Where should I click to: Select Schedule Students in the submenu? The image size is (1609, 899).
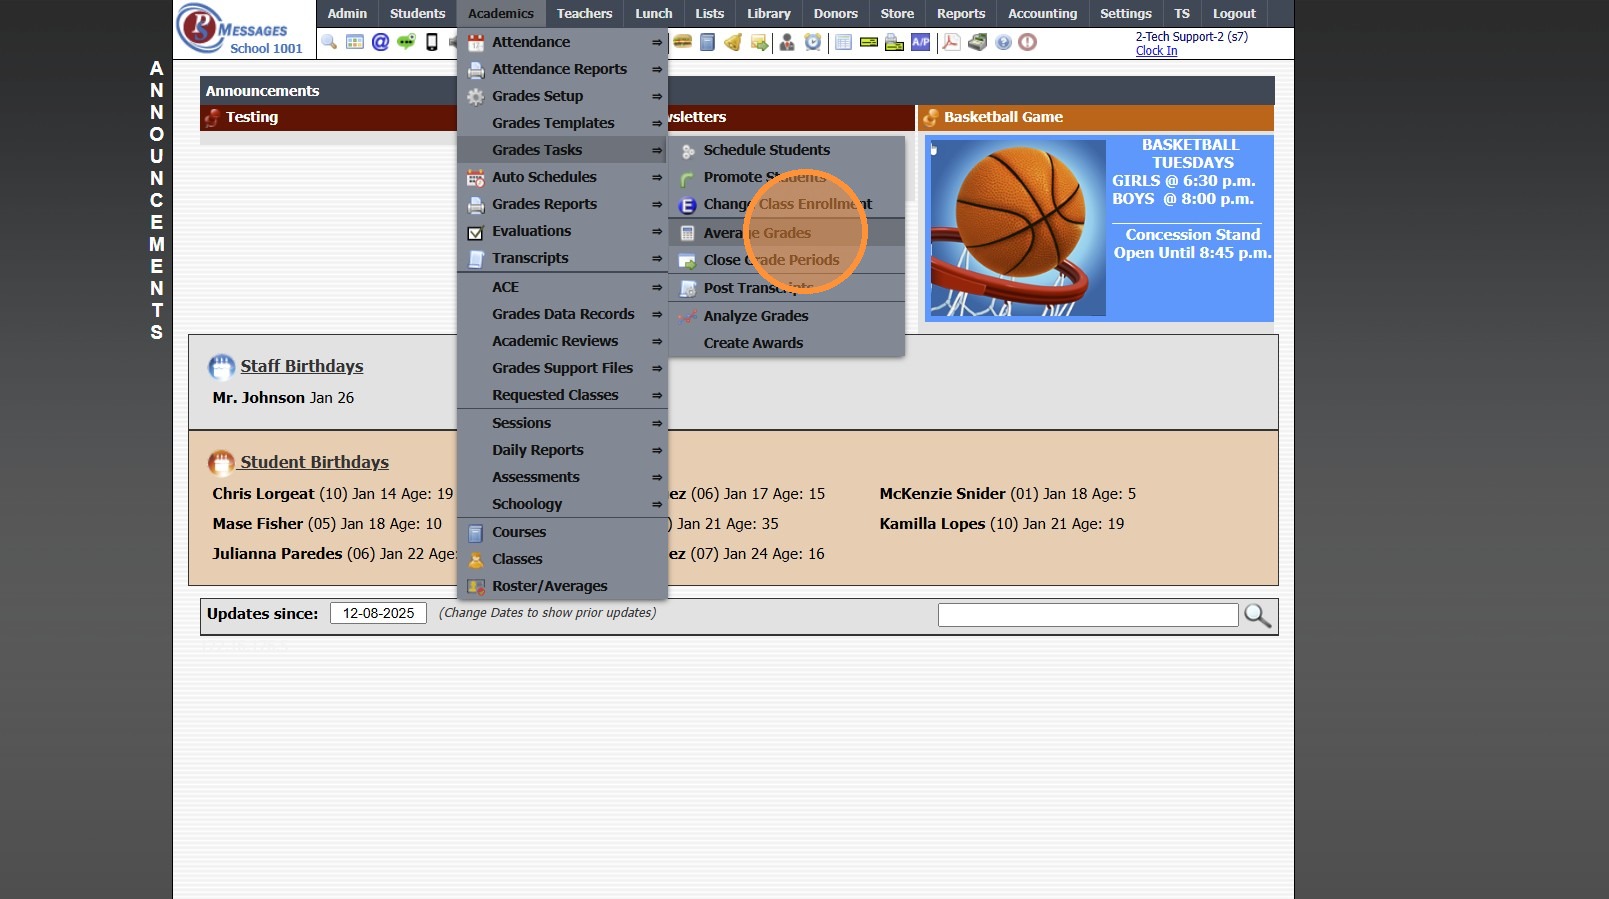766,150
